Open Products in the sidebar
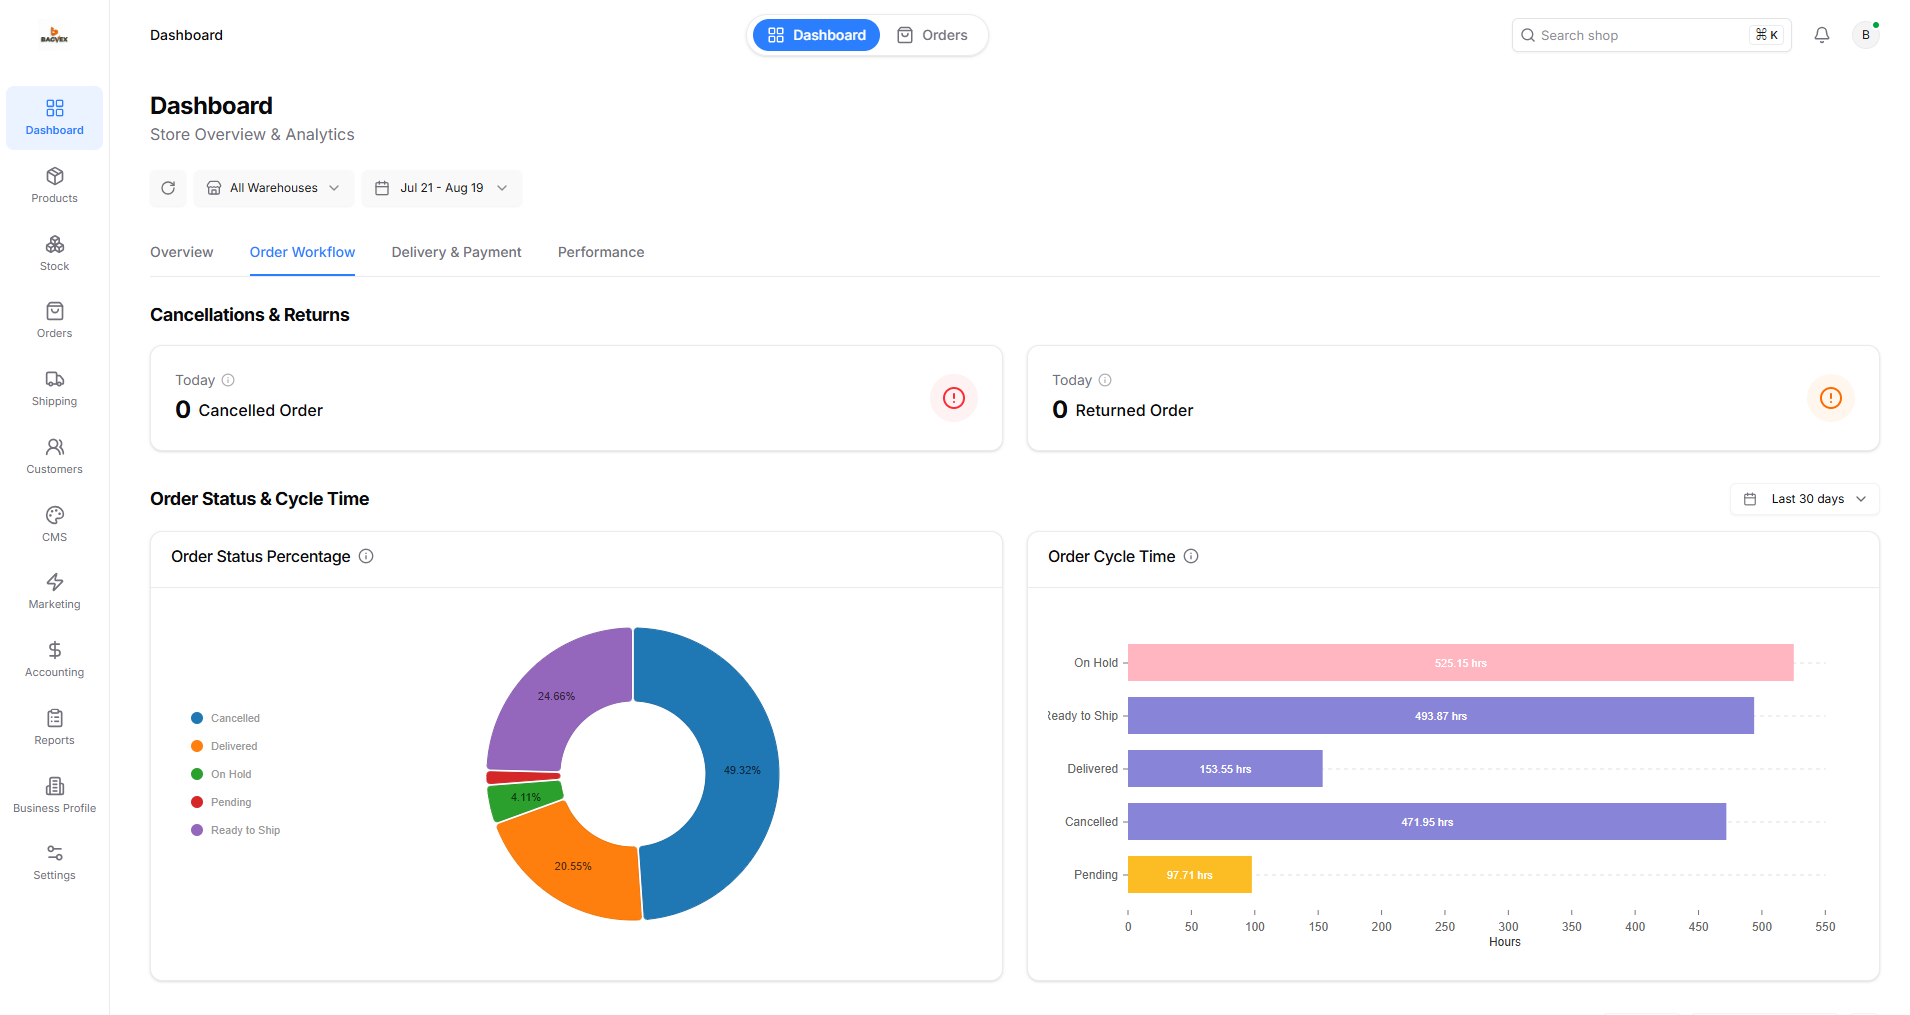This screenshot has height=1015, width=1910. coord(55,186)
